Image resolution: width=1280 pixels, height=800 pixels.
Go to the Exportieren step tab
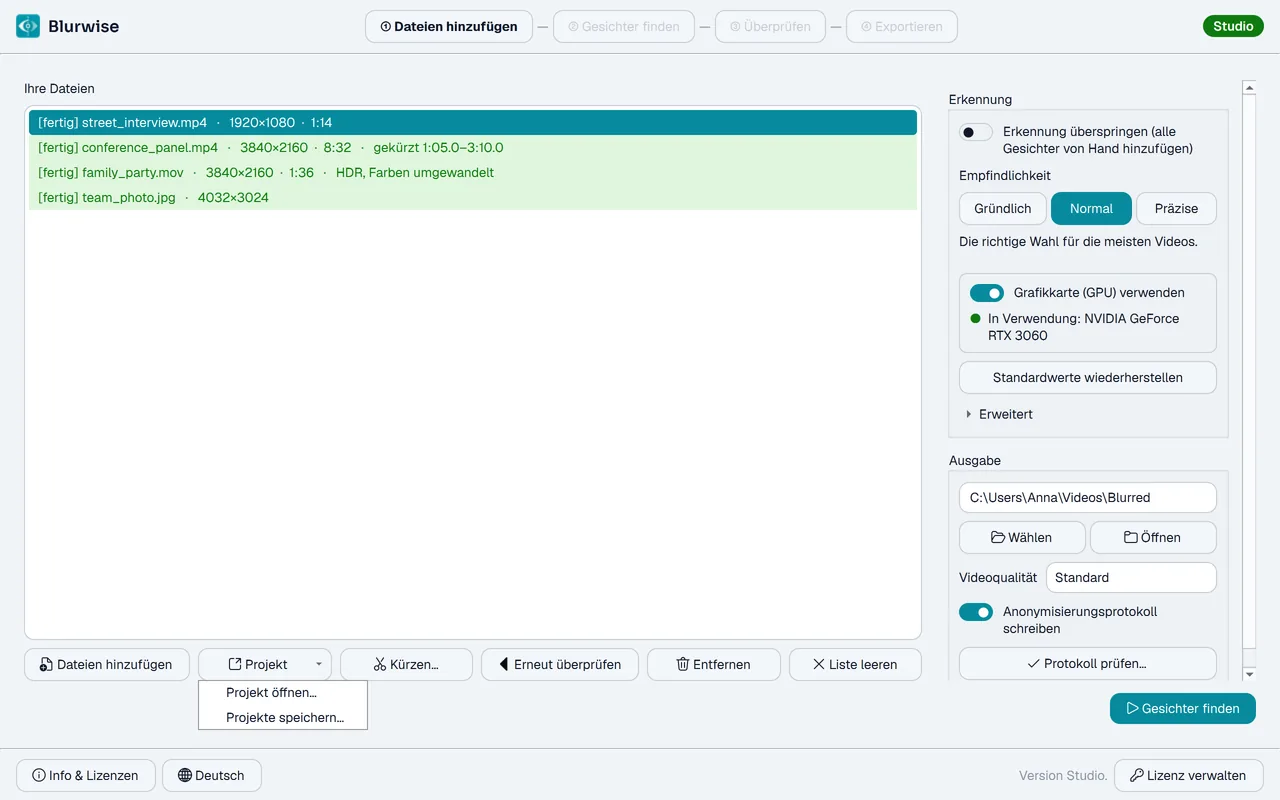click(x=902, y=26)
